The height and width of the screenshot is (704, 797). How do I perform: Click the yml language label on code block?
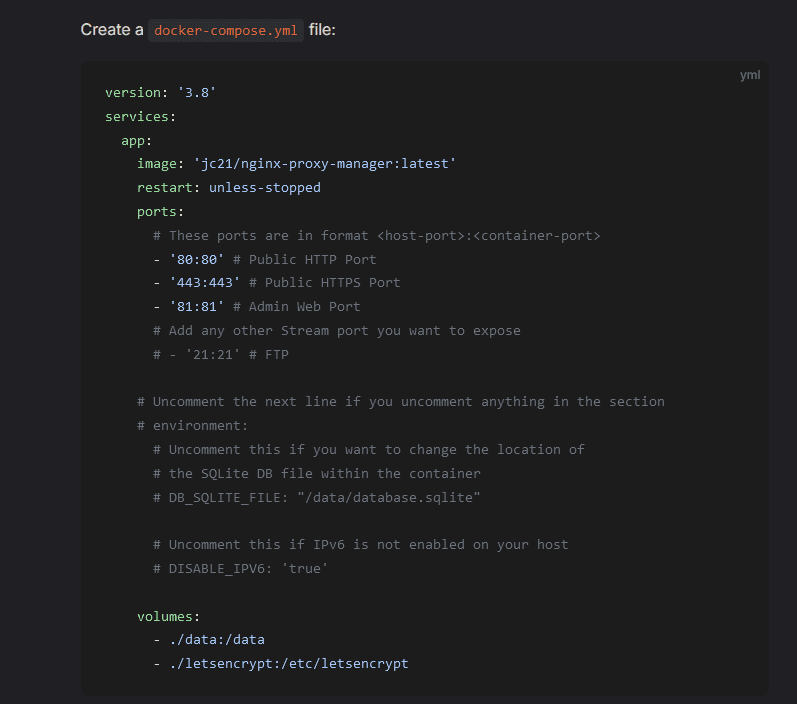750,75
